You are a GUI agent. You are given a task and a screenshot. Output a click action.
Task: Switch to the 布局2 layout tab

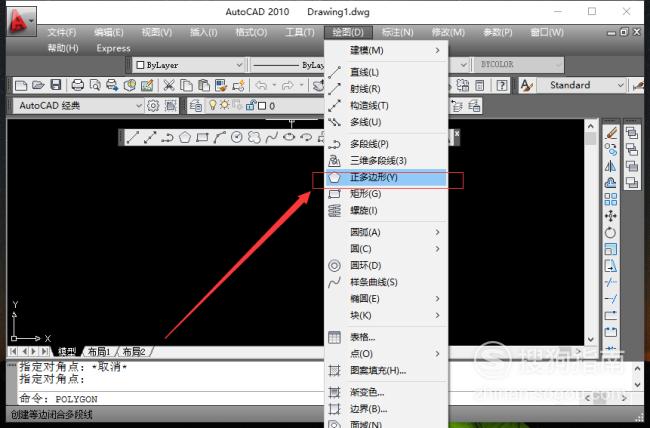[134, 352]
